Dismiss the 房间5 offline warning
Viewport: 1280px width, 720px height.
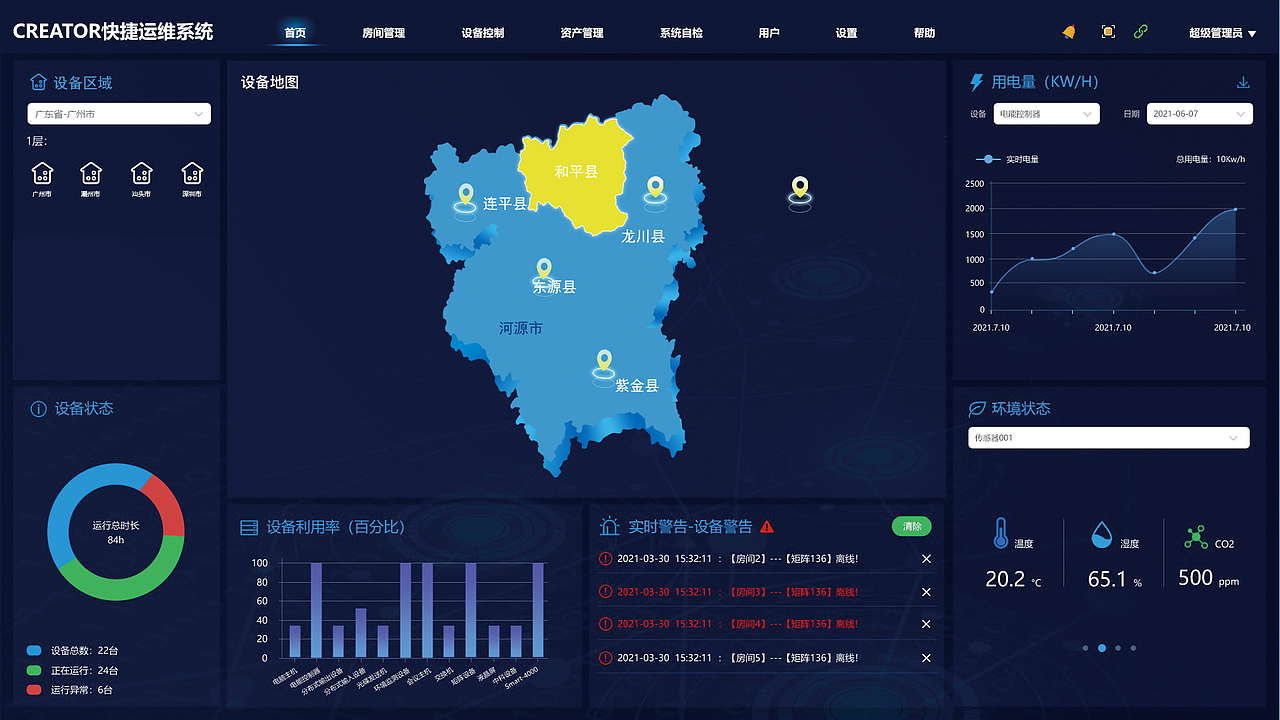point(926,657)
